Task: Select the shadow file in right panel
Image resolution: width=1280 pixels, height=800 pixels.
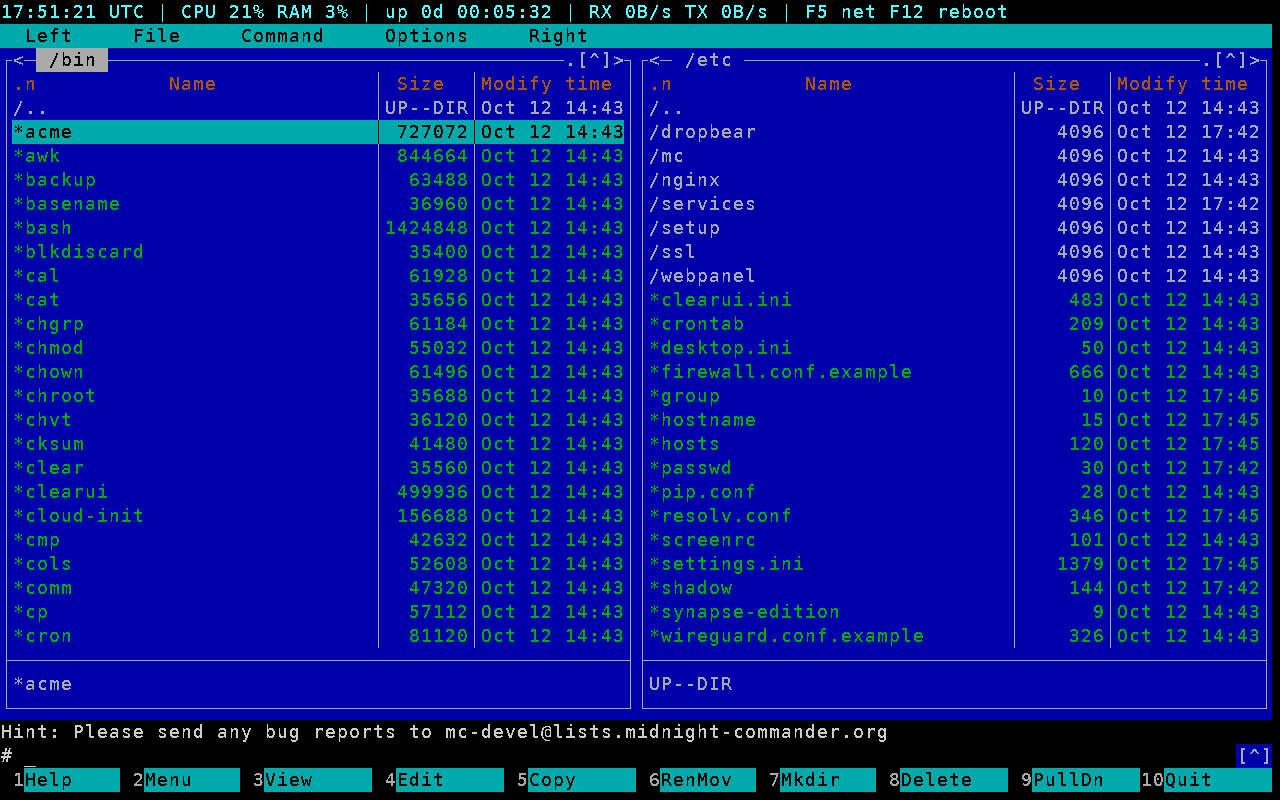Action: [x=954, y=588]
